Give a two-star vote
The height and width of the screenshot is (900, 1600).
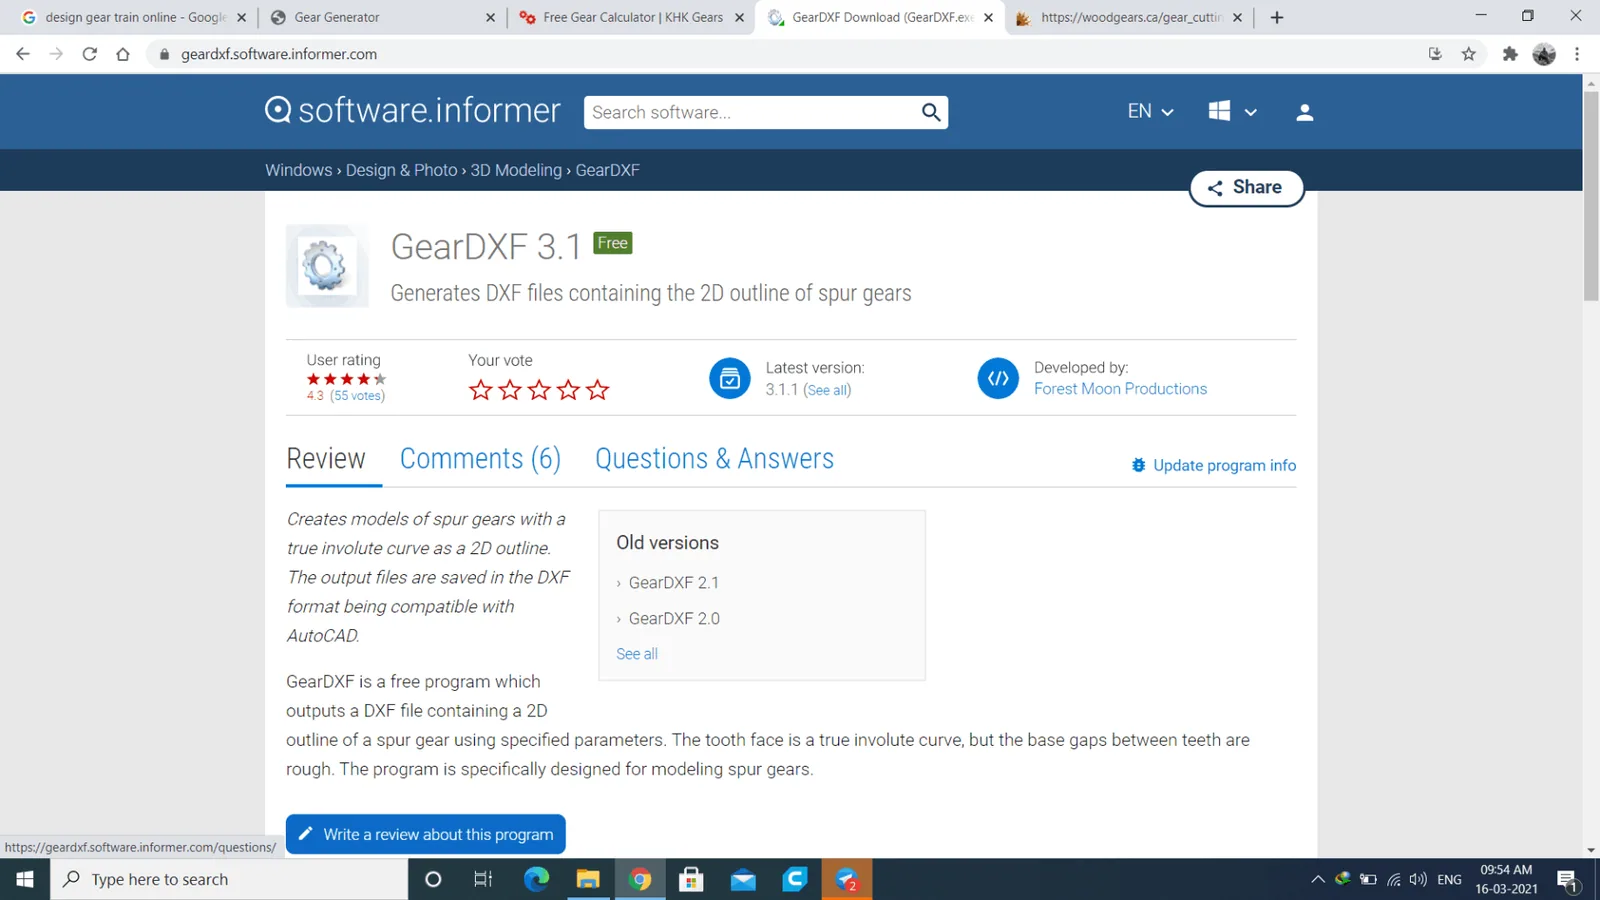pos(510,390)
